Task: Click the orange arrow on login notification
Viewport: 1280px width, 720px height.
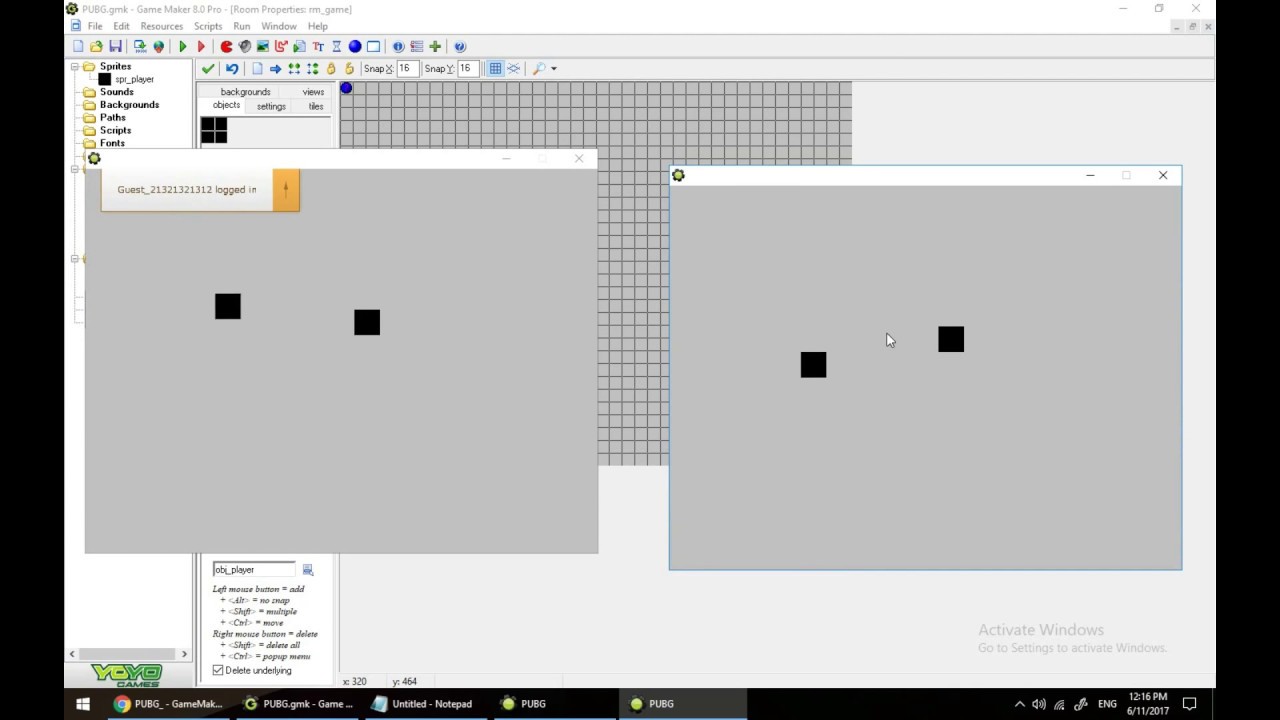Action: point(286,189)
